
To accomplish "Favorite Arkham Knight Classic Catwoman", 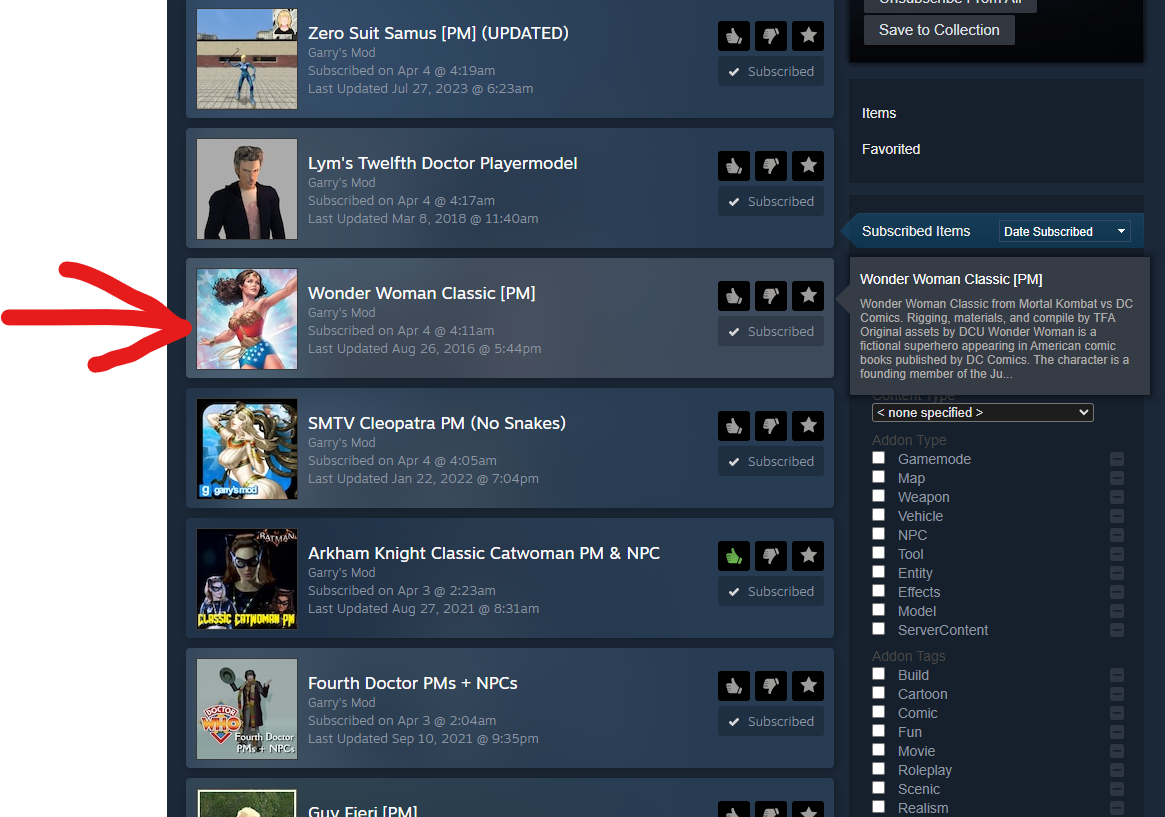I will coord(808,555).
